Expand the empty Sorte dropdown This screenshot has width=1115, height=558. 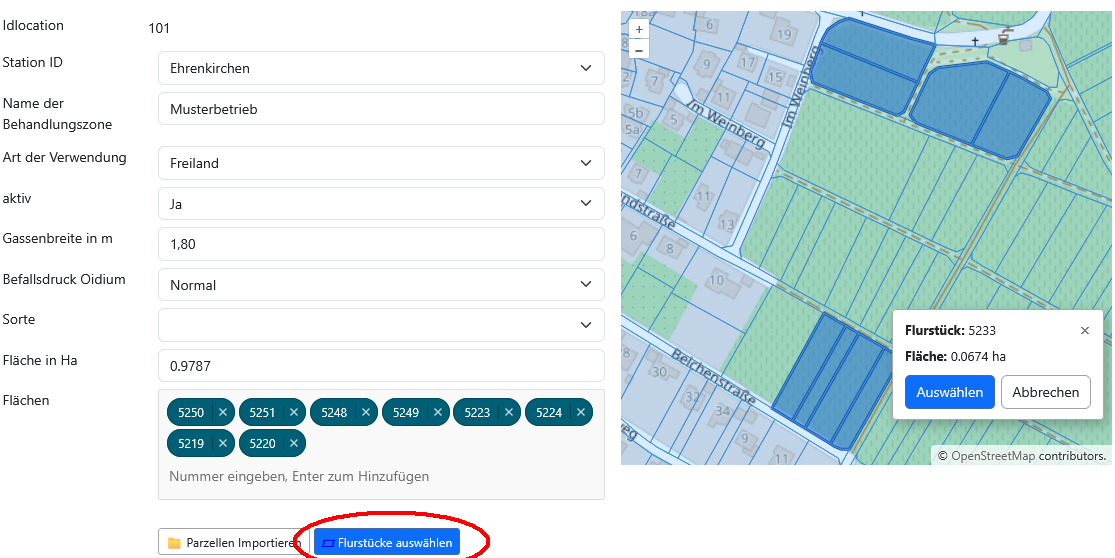381,325
